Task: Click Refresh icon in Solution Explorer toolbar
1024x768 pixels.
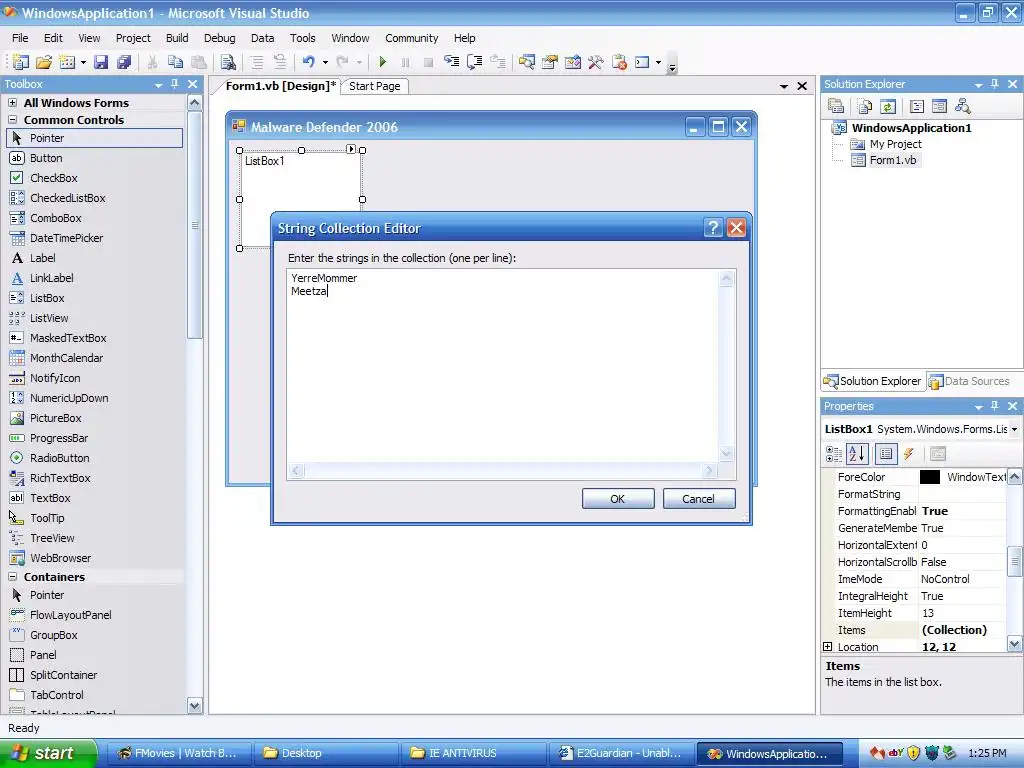Action: 888,106
